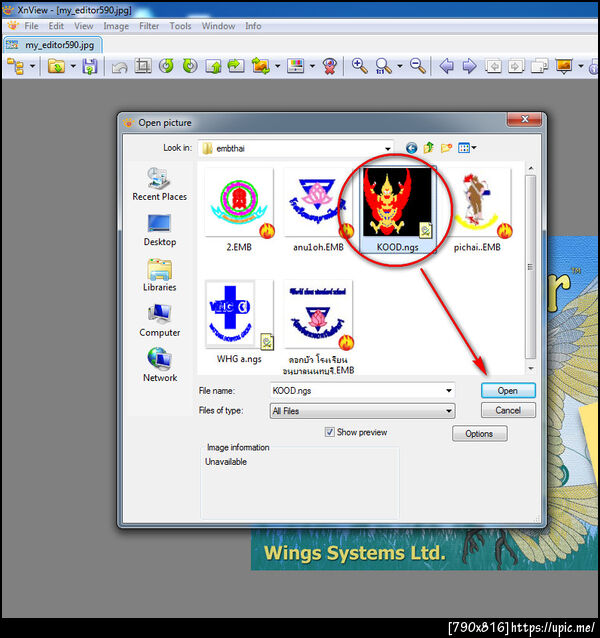Image resolution: width=600 pixels, height=638 pixels.
Task: Switch to the my_editor590.jpg tab
Action: click(53, 45)
